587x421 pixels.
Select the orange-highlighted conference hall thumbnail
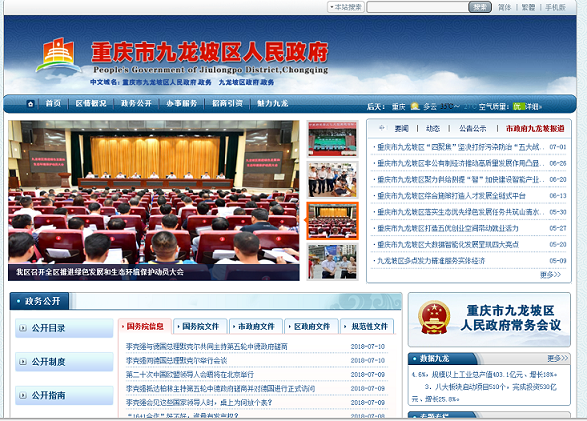(332, 221)
